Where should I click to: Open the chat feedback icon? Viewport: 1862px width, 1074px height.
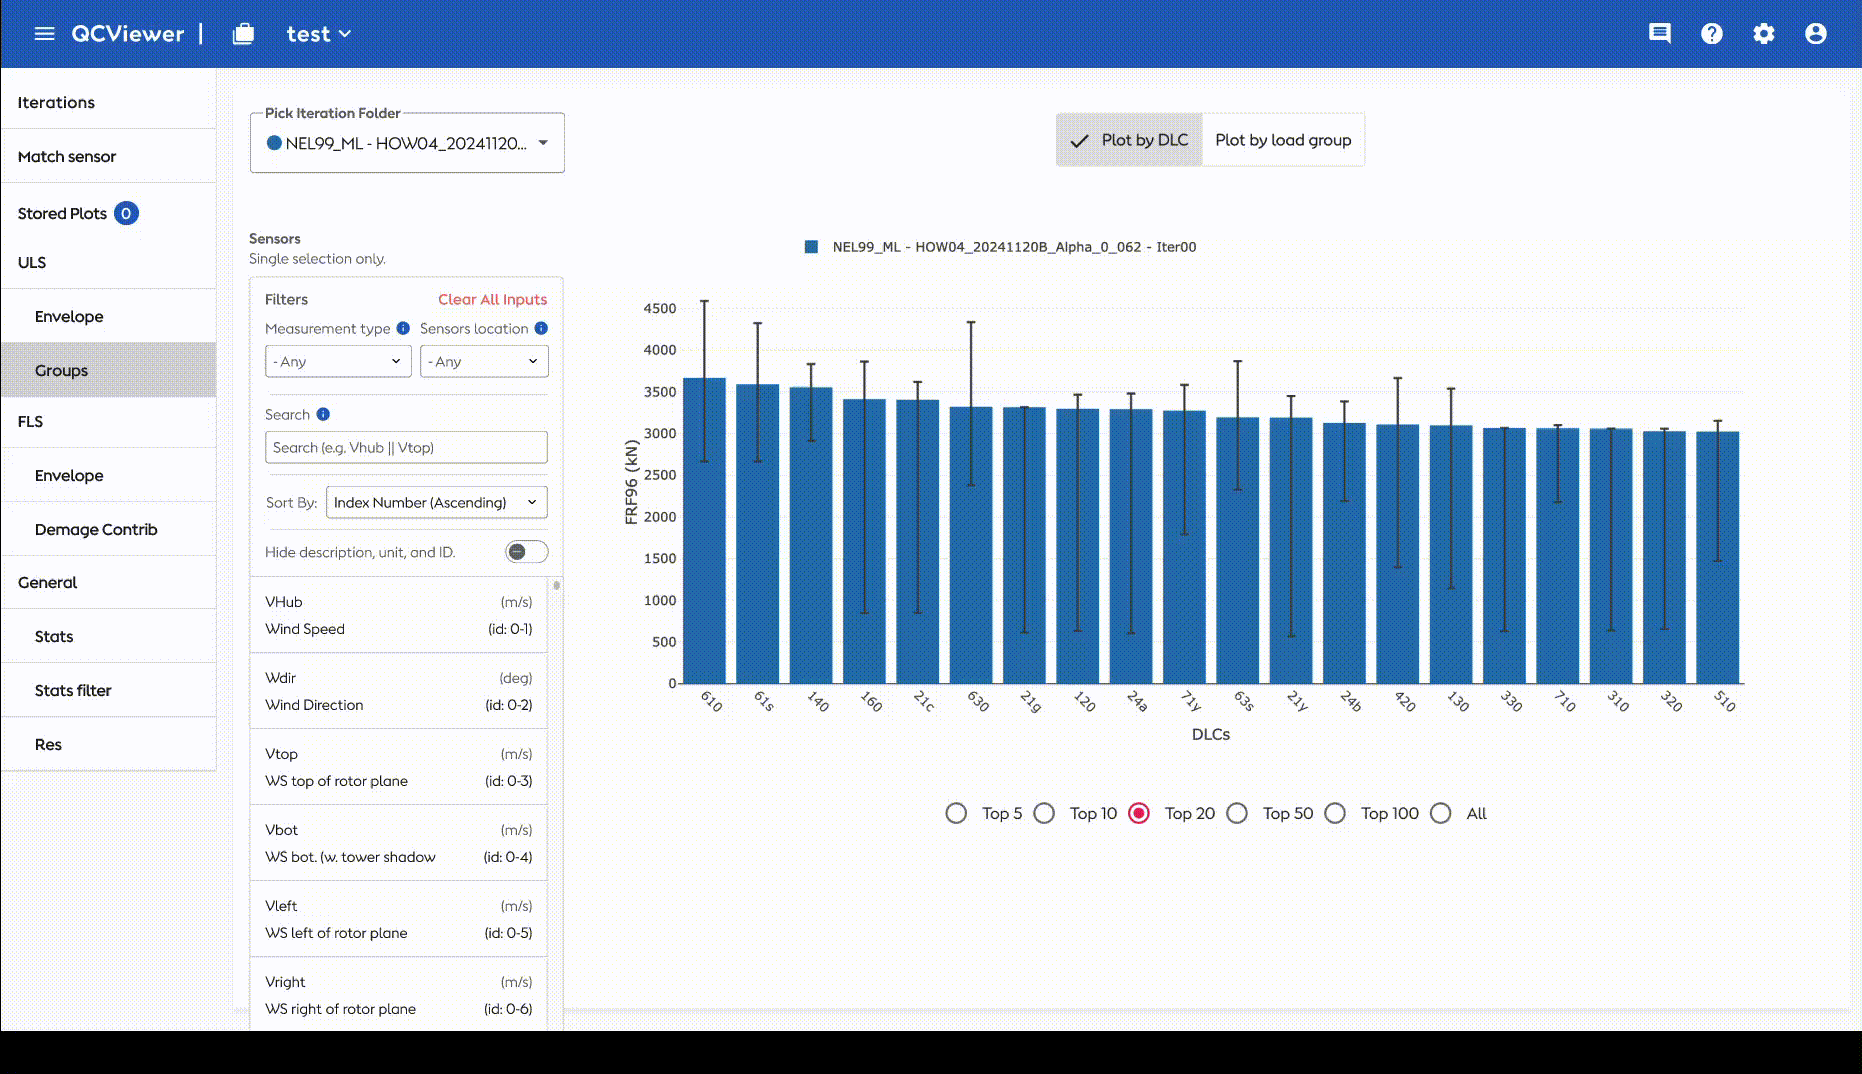[x=1660, y=34]
